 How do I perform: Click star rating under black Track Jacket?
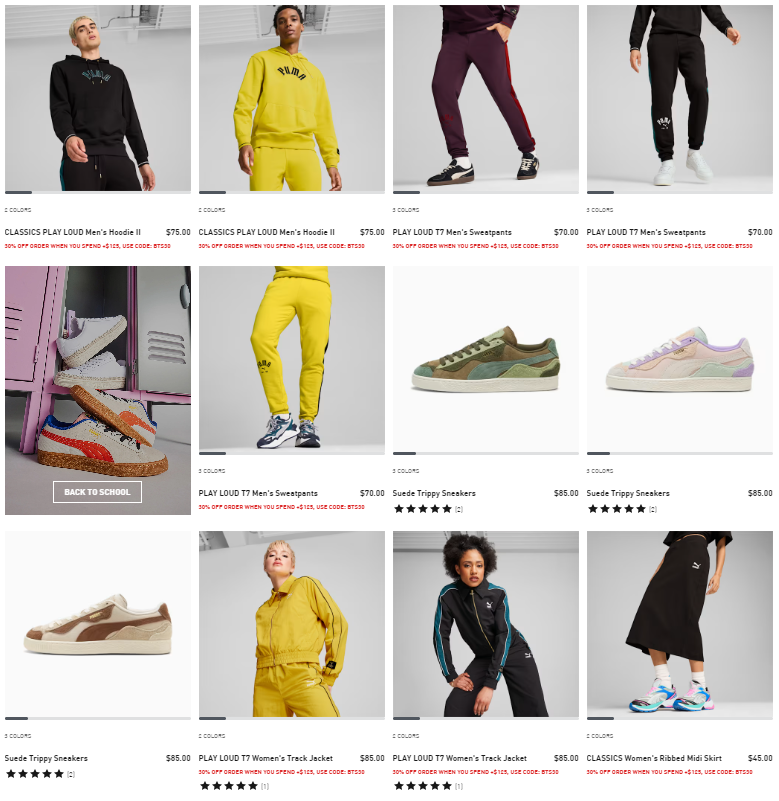coord(428,786)
